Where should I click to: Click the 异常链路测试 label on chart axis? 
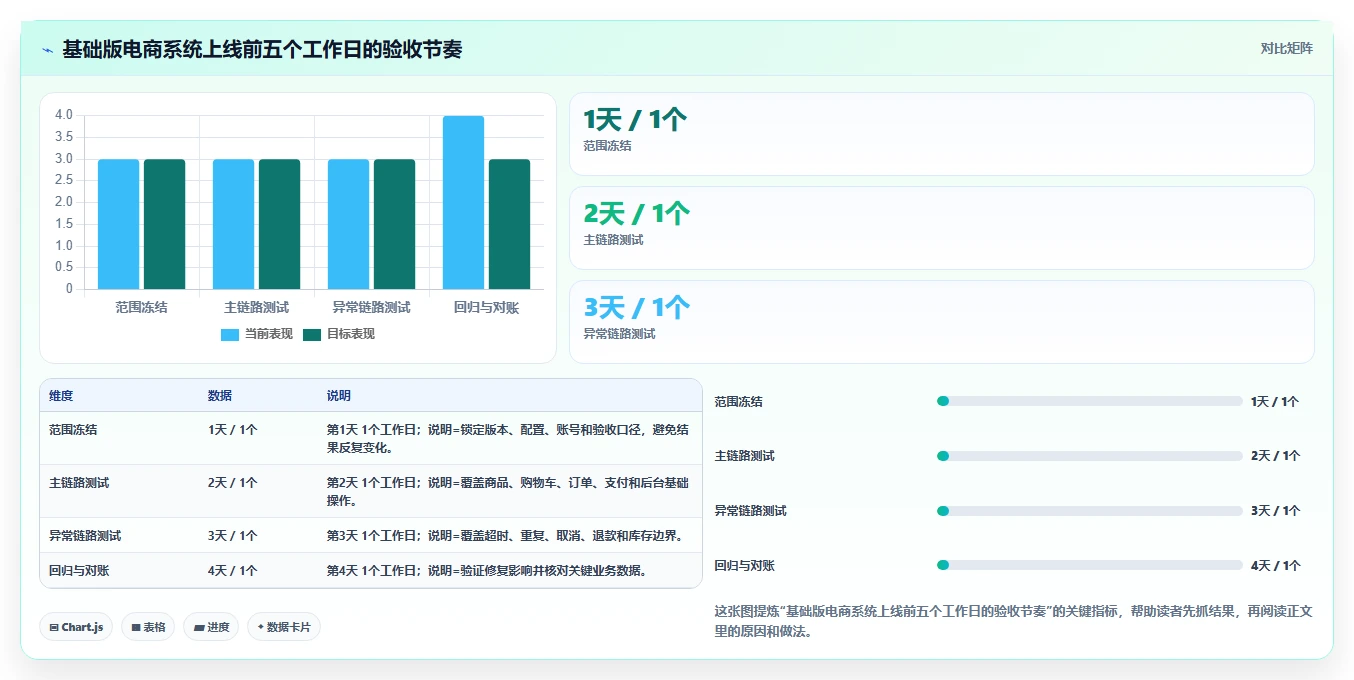tap(371, 308)
